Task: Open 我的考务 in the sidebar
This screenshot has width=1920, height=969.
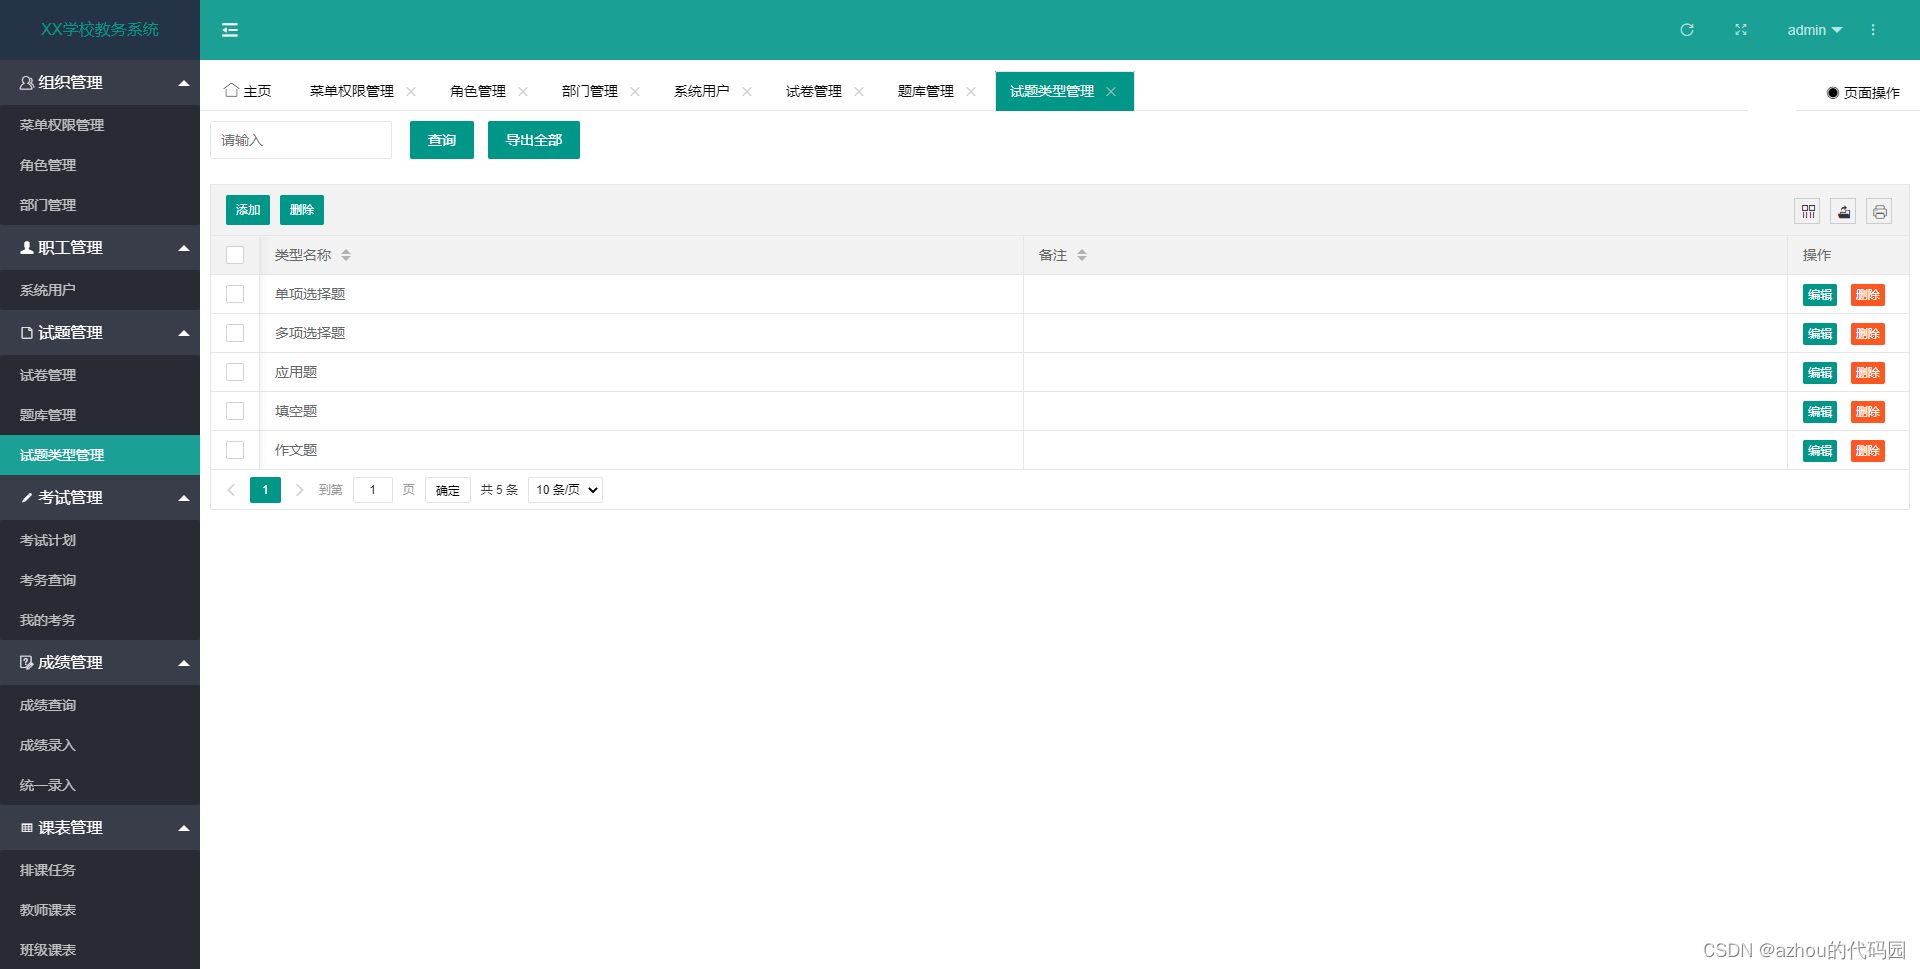Action: pyautogui.click(x=100, y=620)
